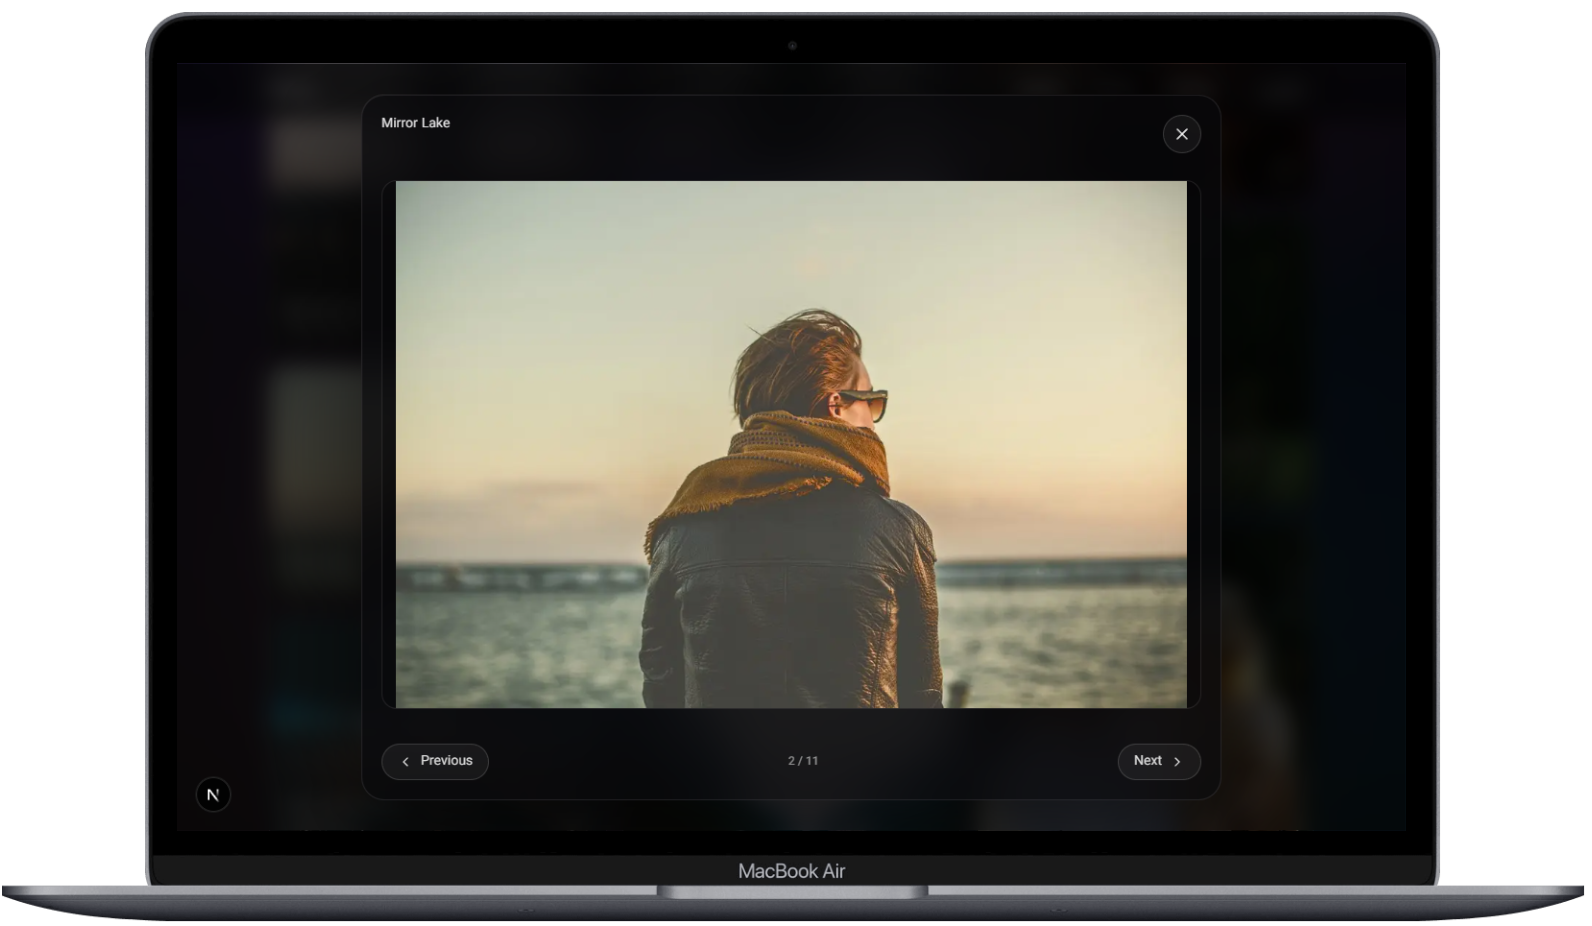The height and width of the screenshot is (926, 1592).
Task: Go to the Previous photo
Action: tap(435, 761)
